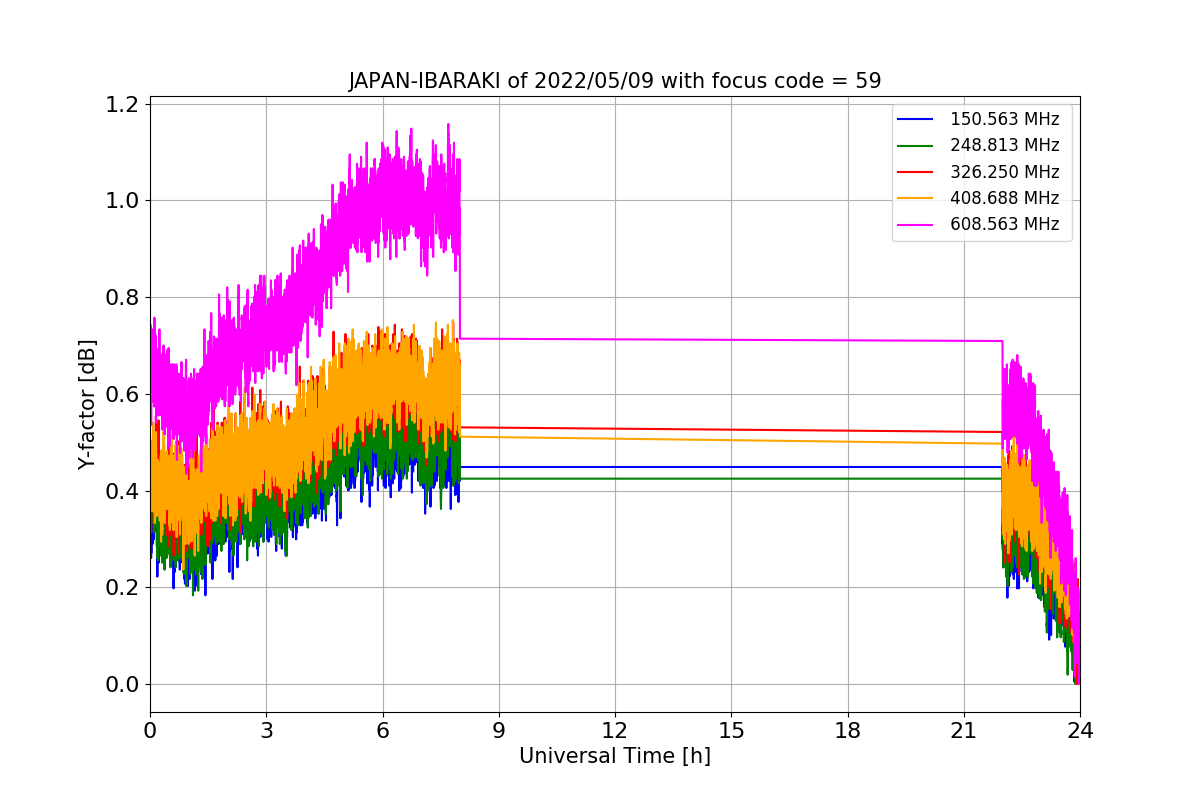Image resolution: width=1200 pixels, height=800 pixels.
Task: Click the y-axis tick label 0.8
Action: pos(122,297)
